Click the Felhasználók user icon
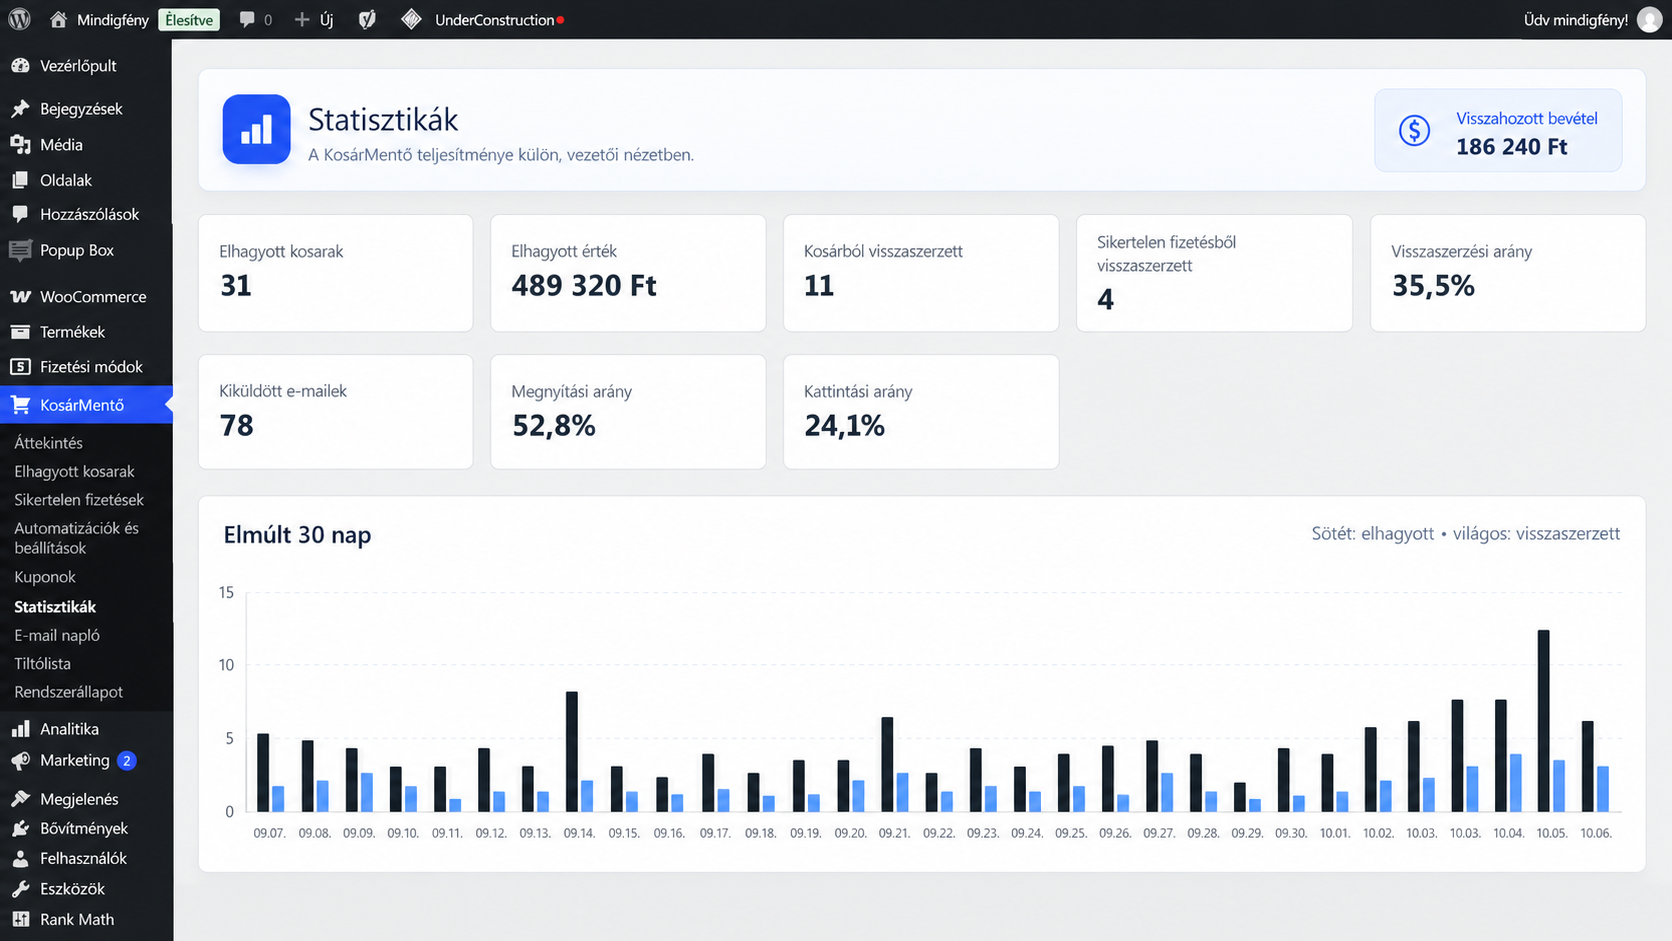This screenshot has width=1672, height=941. (x=20, y=859)
